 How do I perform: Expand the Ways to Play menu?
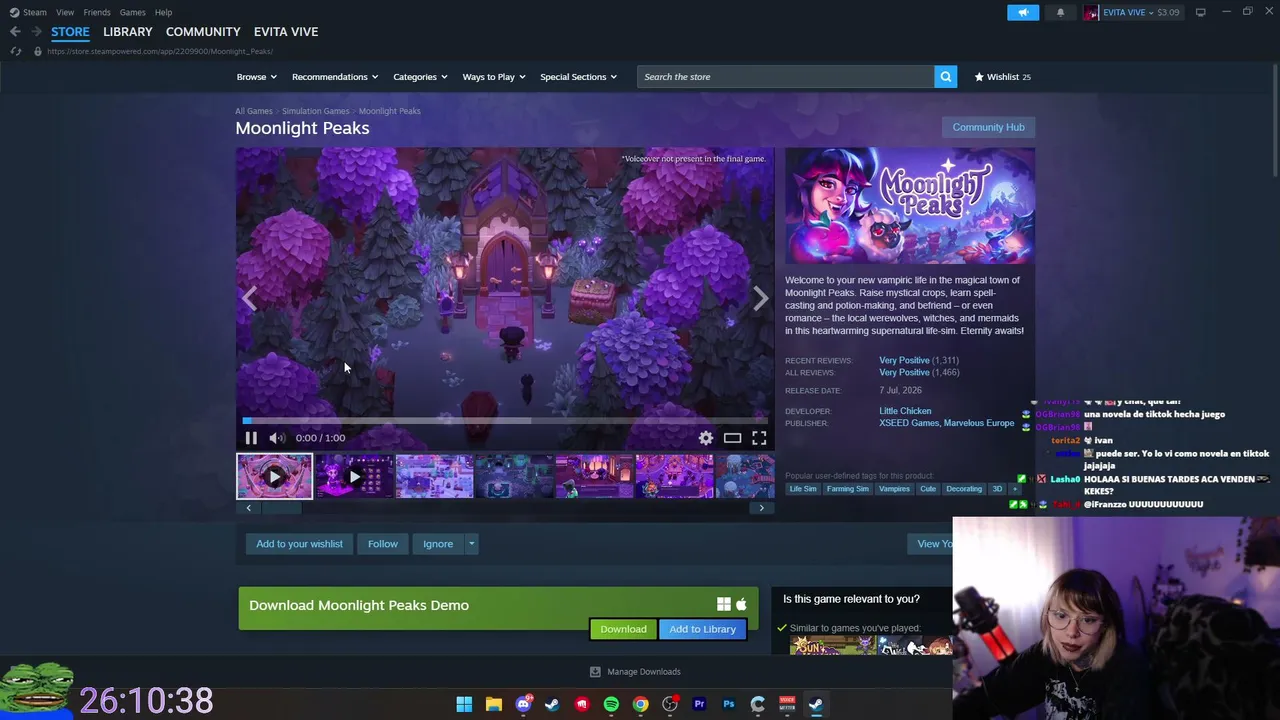(494, 77)
